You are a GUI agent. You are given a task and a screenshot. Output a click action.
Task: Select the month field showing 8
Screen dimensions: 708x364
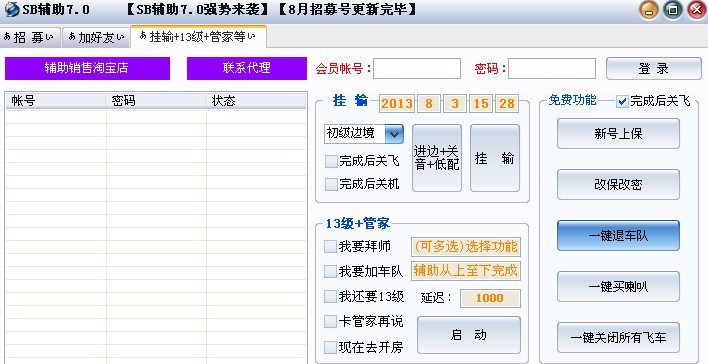[429, 104]
